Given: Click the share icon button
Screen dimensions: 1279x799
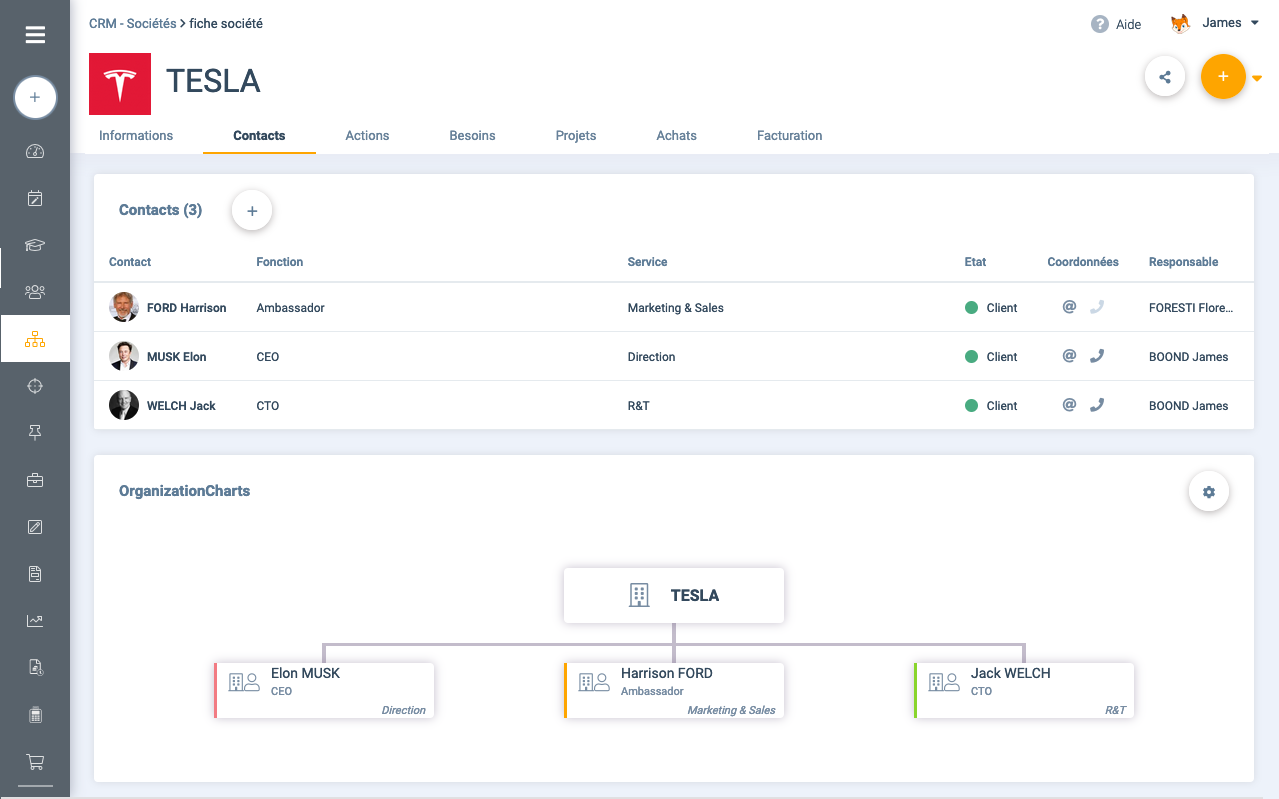Looking at the screenshot, I should (1165, 77).
